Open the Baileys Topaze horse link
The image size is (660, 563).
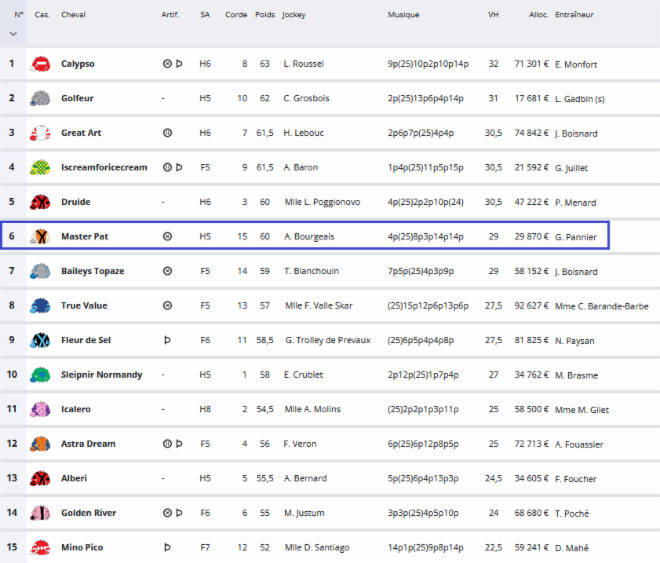coord(92,271)
